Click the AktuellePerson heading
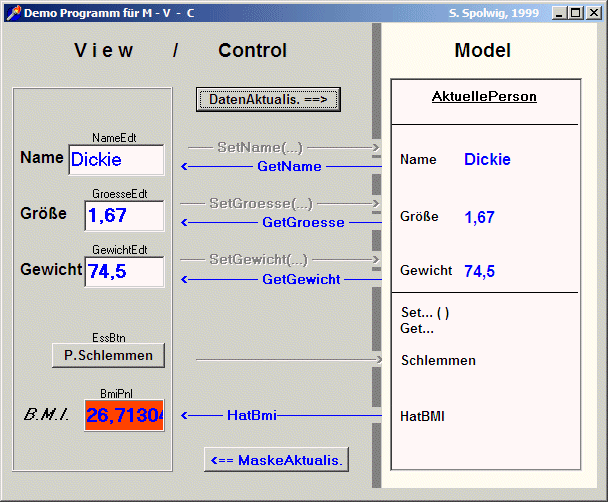This screenshot has height=502, width=608. click(484, 97)
